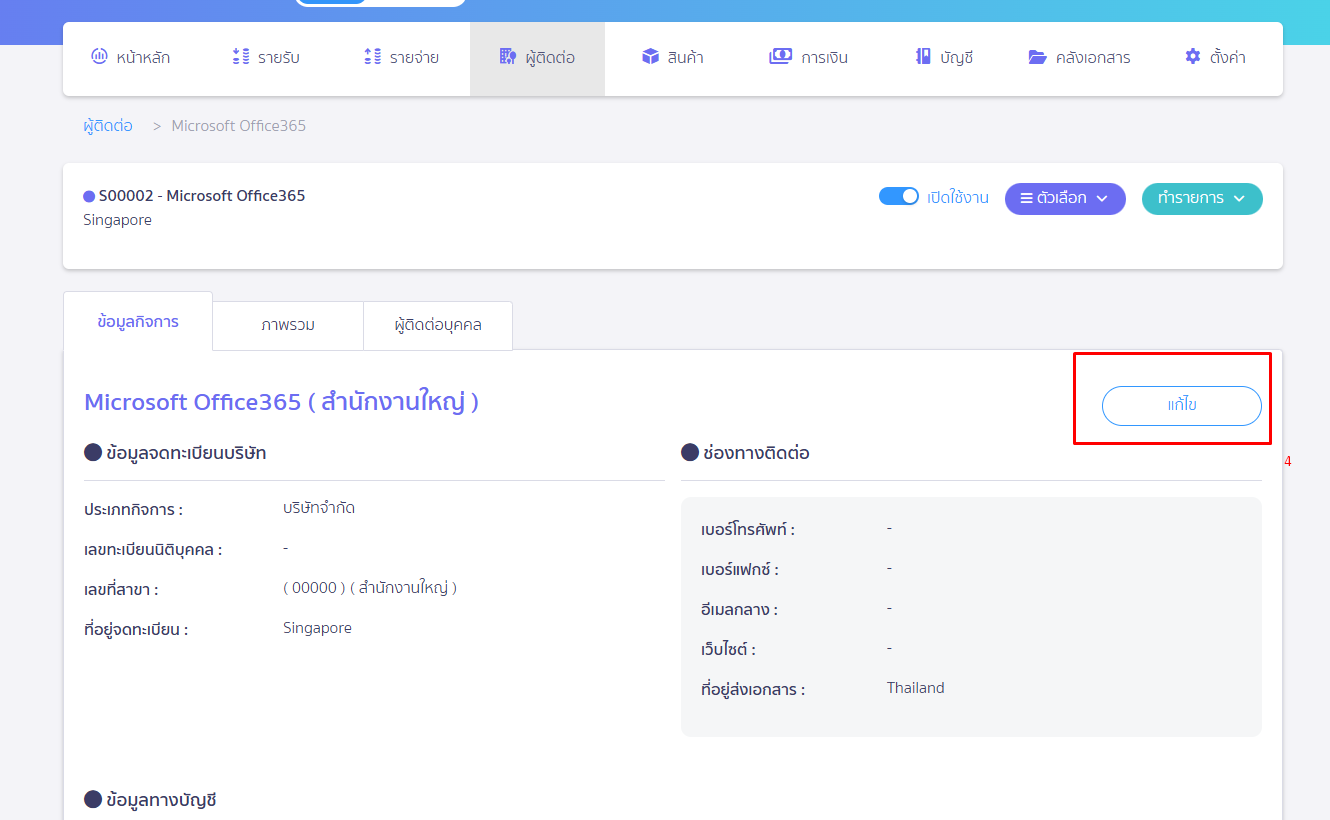Click the ผู้ติดต่อ breadcrumb link
Image resolution: width=1330 pixels, height=820 pixels.
click(x=108, y=126)
